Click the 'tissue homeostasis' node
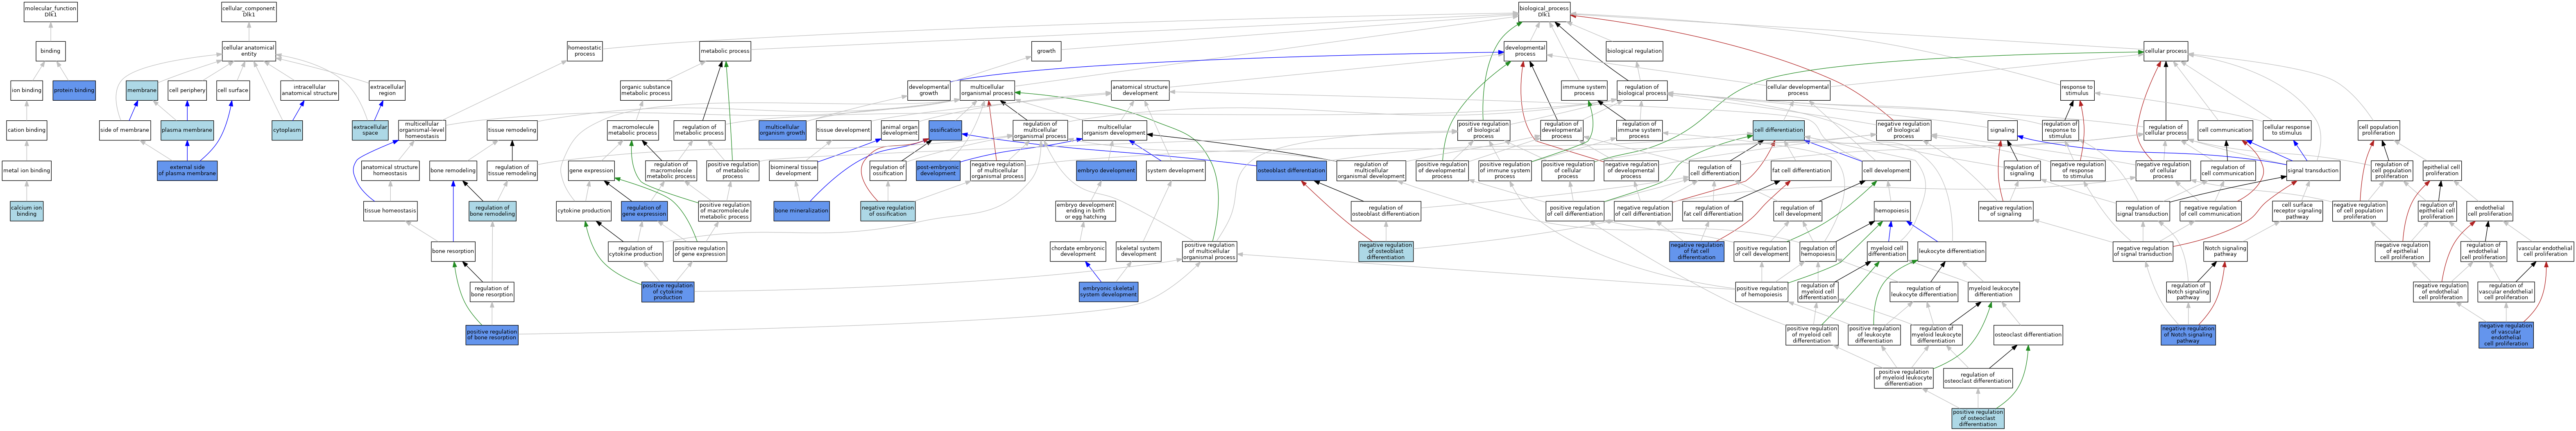The width and height of the screenshot is (2576, 431). [390, 211]
